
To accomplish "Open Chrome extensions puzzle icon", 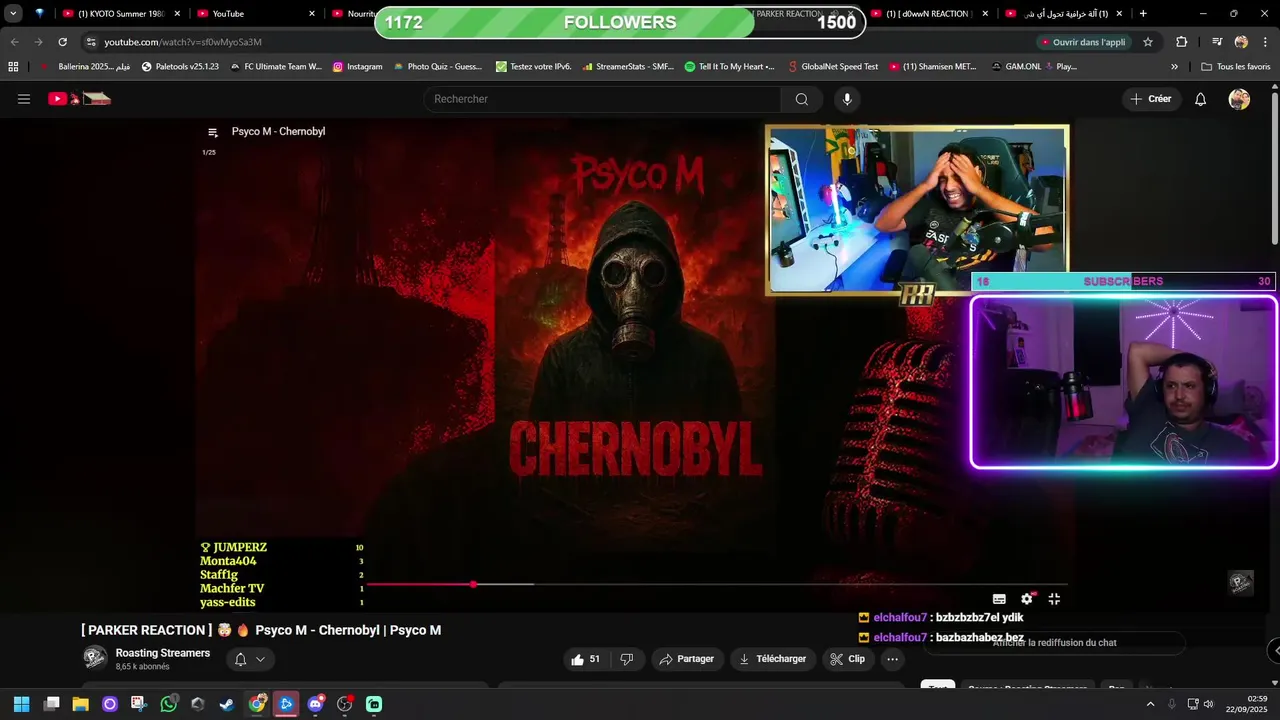I will point(1181,42).
